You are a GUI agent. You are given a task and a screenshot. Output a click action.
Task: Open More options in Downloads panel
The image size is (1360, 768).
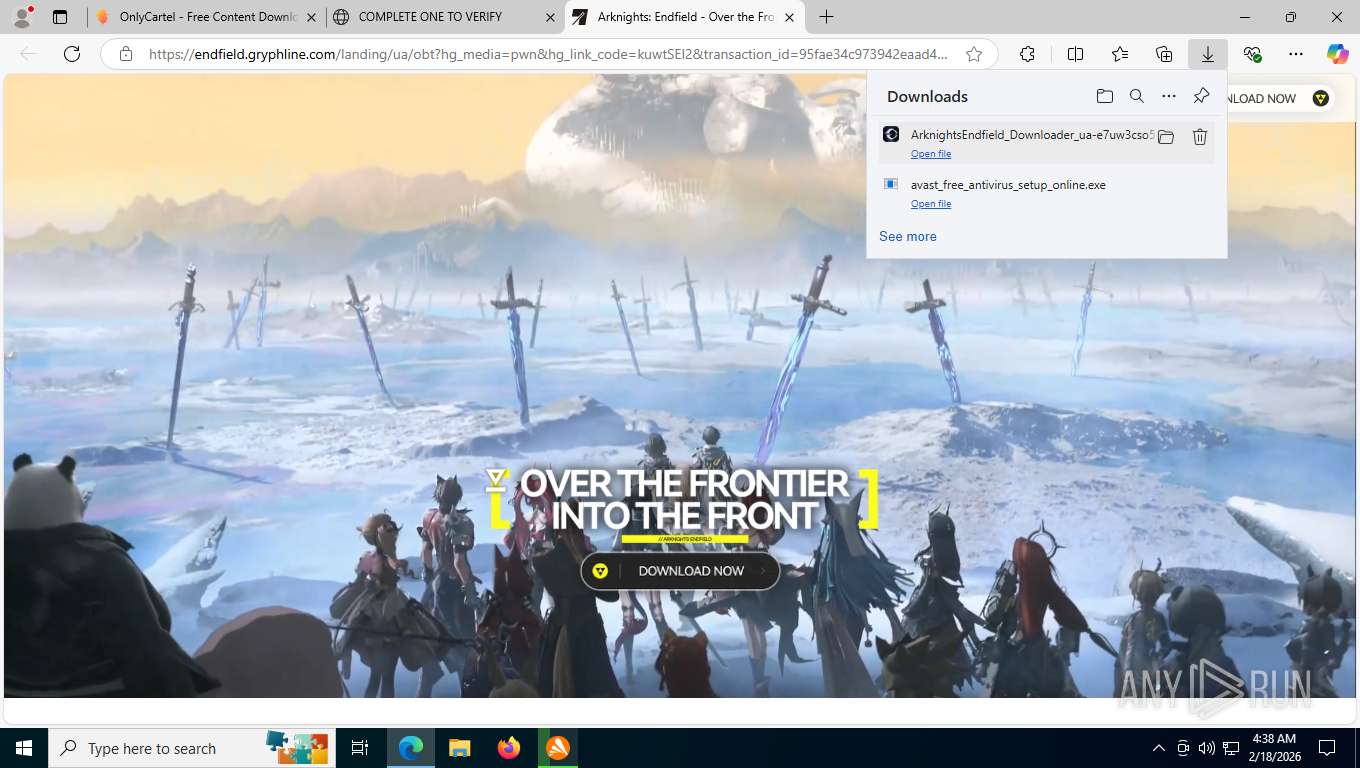click(1168, 96)
